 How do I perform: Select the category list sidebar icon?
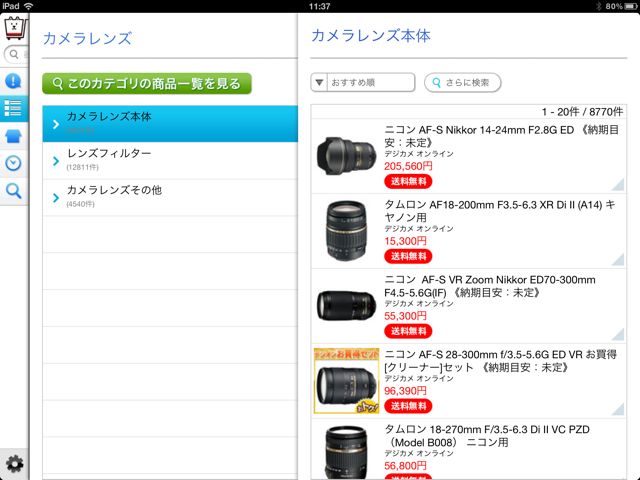[x=13, y=108]
